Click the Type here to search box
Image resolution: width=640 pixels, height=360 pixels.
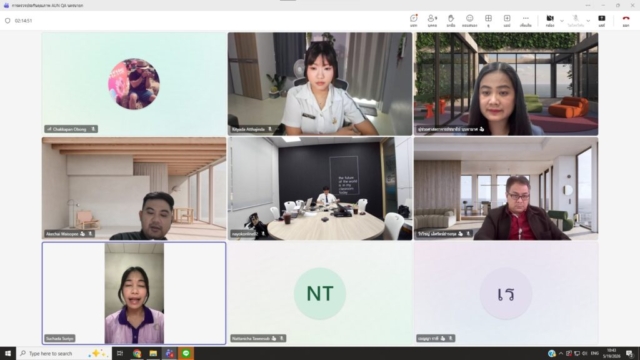[x=64, y=353]
